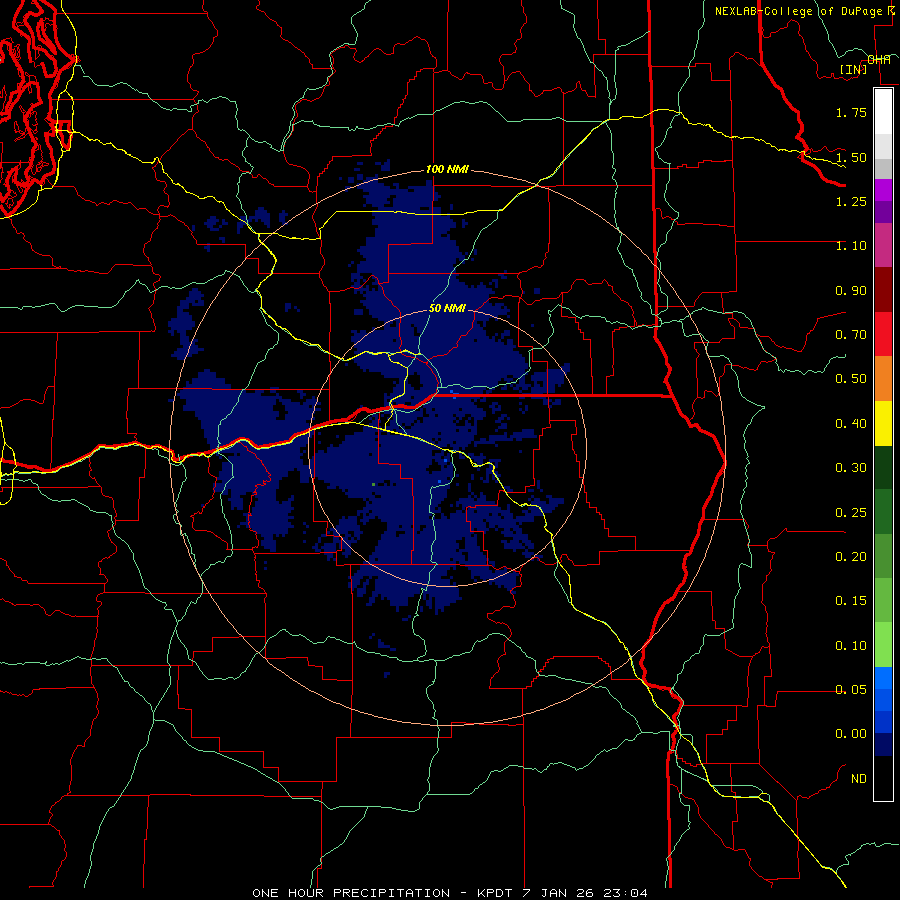
Task: Click the orange legend swatch
Action: [883, 378]
